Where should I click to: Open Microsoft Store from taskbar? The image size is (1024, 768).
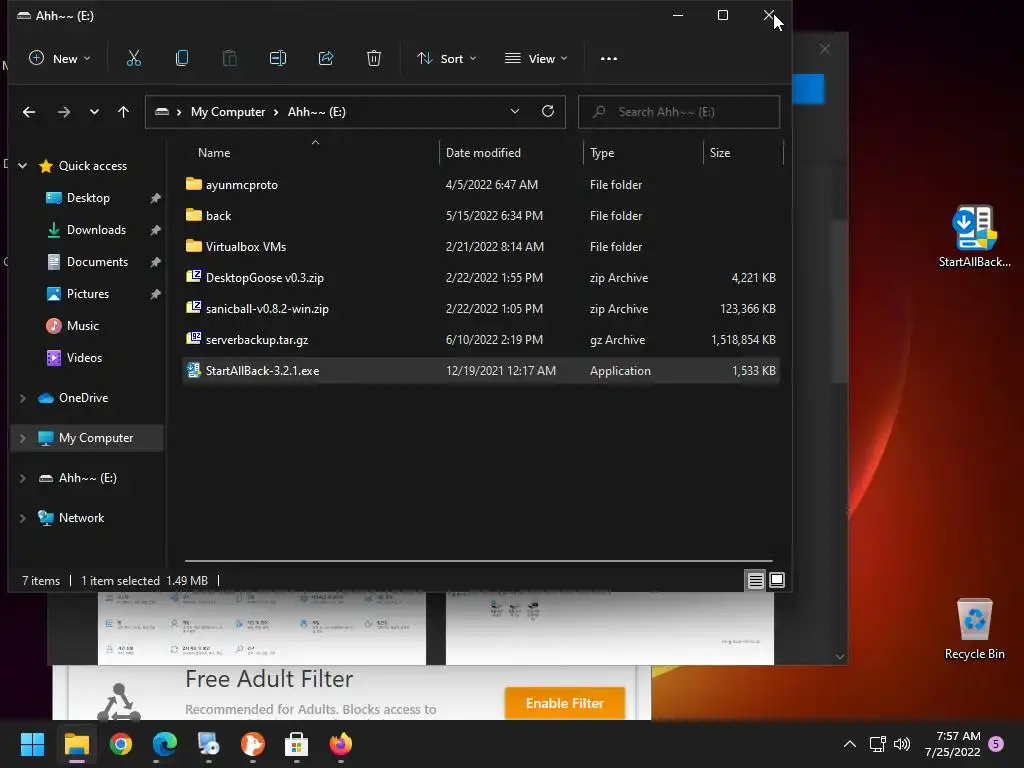[x=296, y=744]
